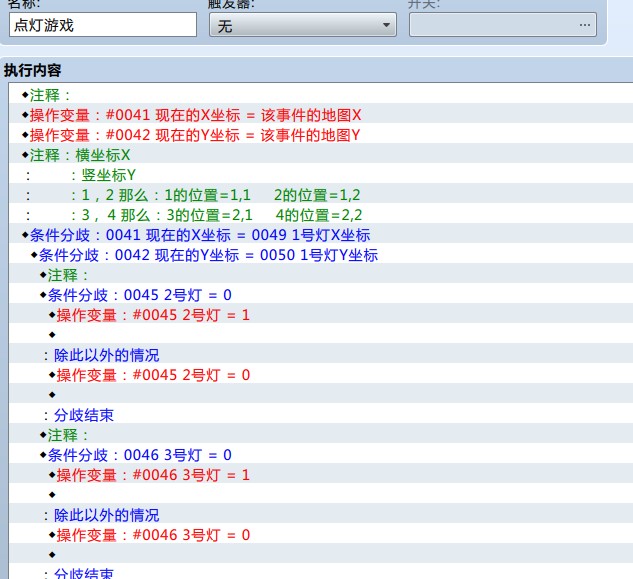Screen dimensions: 633x579
Task: Select 操作变量 #0046 3号灯 = 1 line
Action: tap(321, 475)
